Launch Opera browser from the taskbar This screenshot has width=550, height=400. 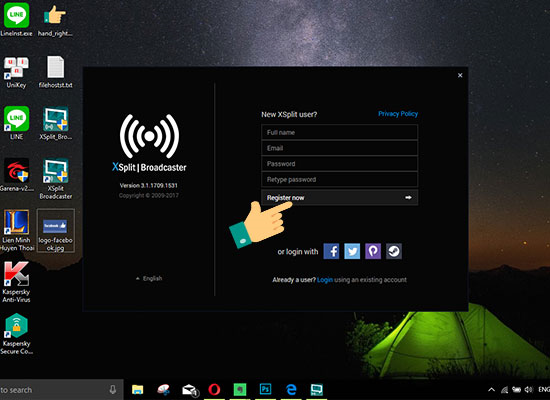[214, 389]
